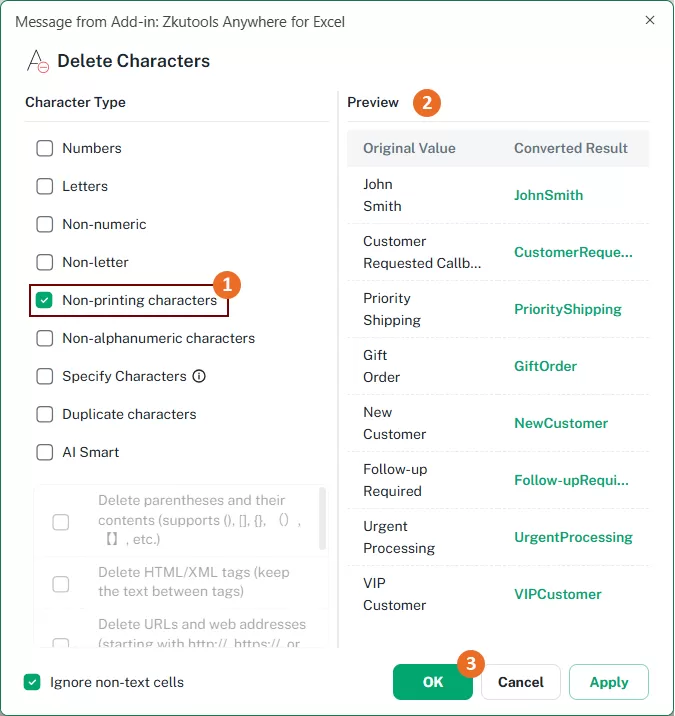Click the John Smith original value
This screenshot has width=675, height=716.
pyautogui.click(x=382, y=195)
